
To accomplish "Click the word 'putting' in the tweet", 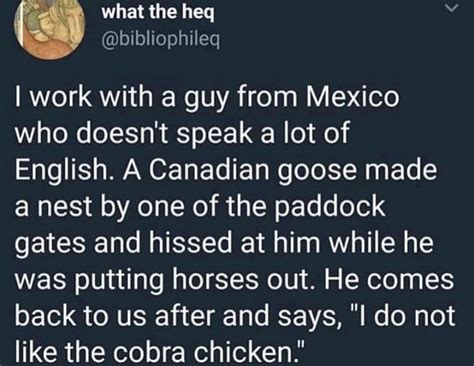I will click(120, 281).
